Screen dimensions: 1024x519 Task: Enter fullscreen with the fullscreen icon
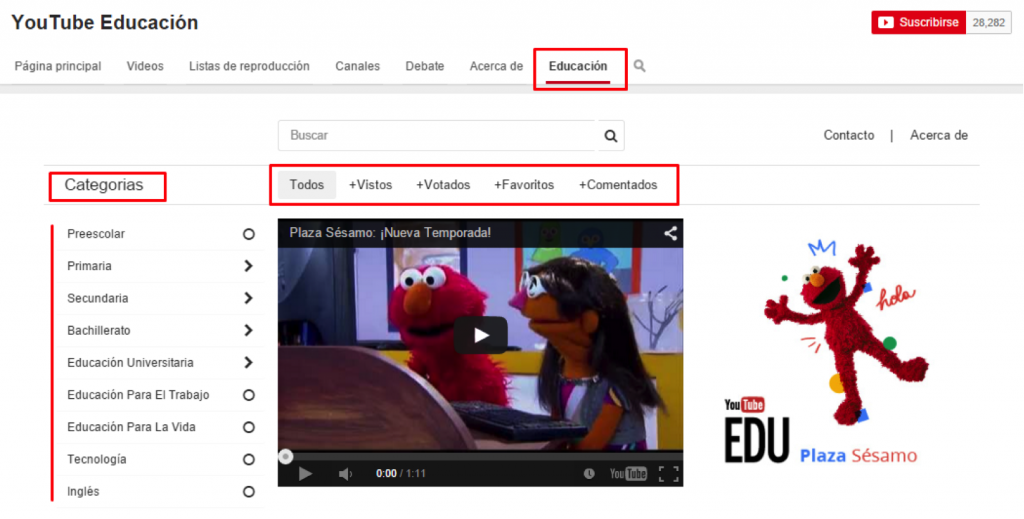coord(668,474)
